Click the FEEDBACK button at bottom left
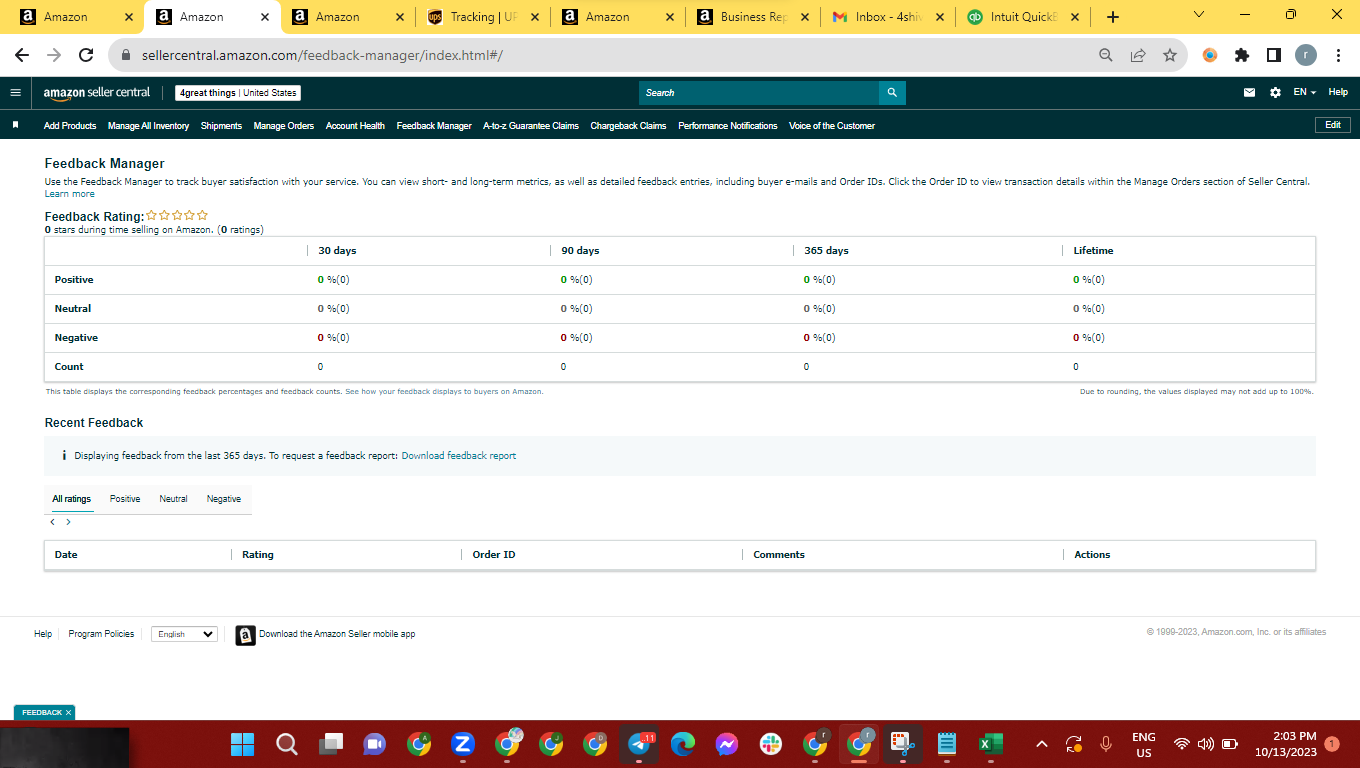 (x=42, y=713)
